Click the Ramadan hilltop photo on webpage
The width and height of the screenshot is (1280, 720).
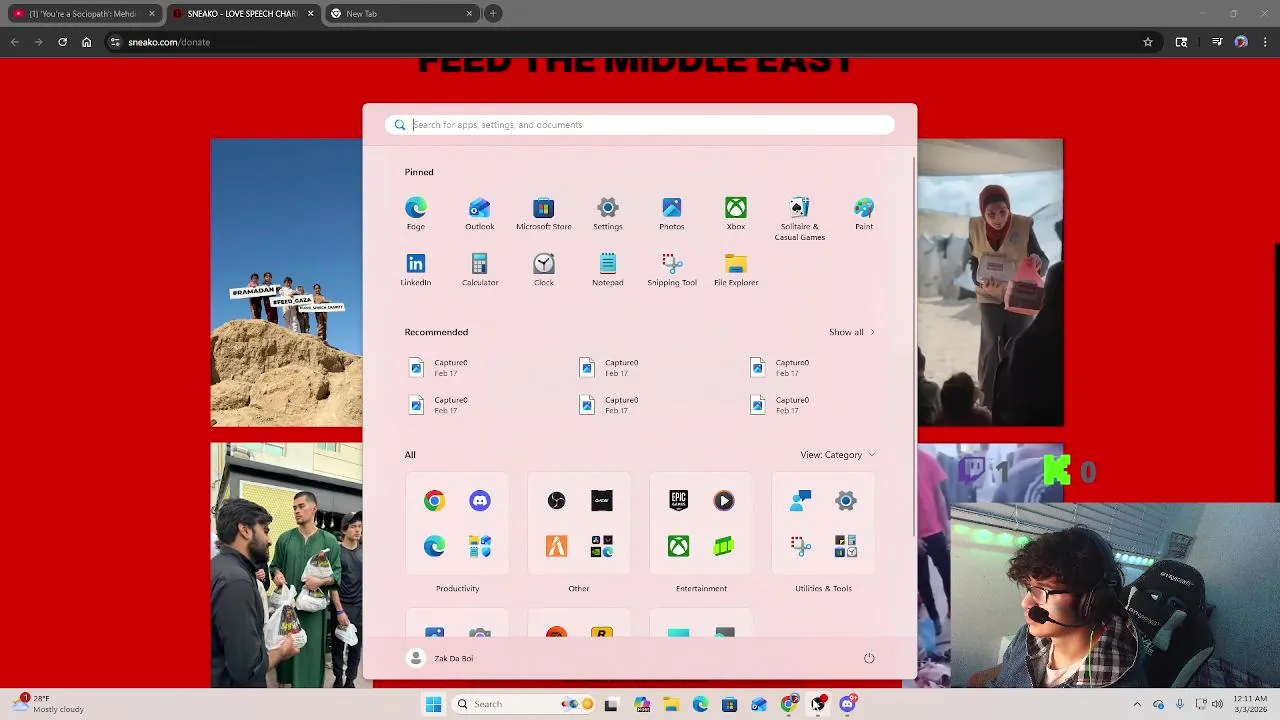click(286, 283)
